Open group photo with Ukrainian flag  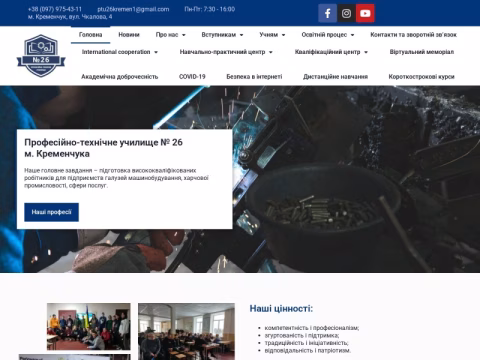coord(89,327)
